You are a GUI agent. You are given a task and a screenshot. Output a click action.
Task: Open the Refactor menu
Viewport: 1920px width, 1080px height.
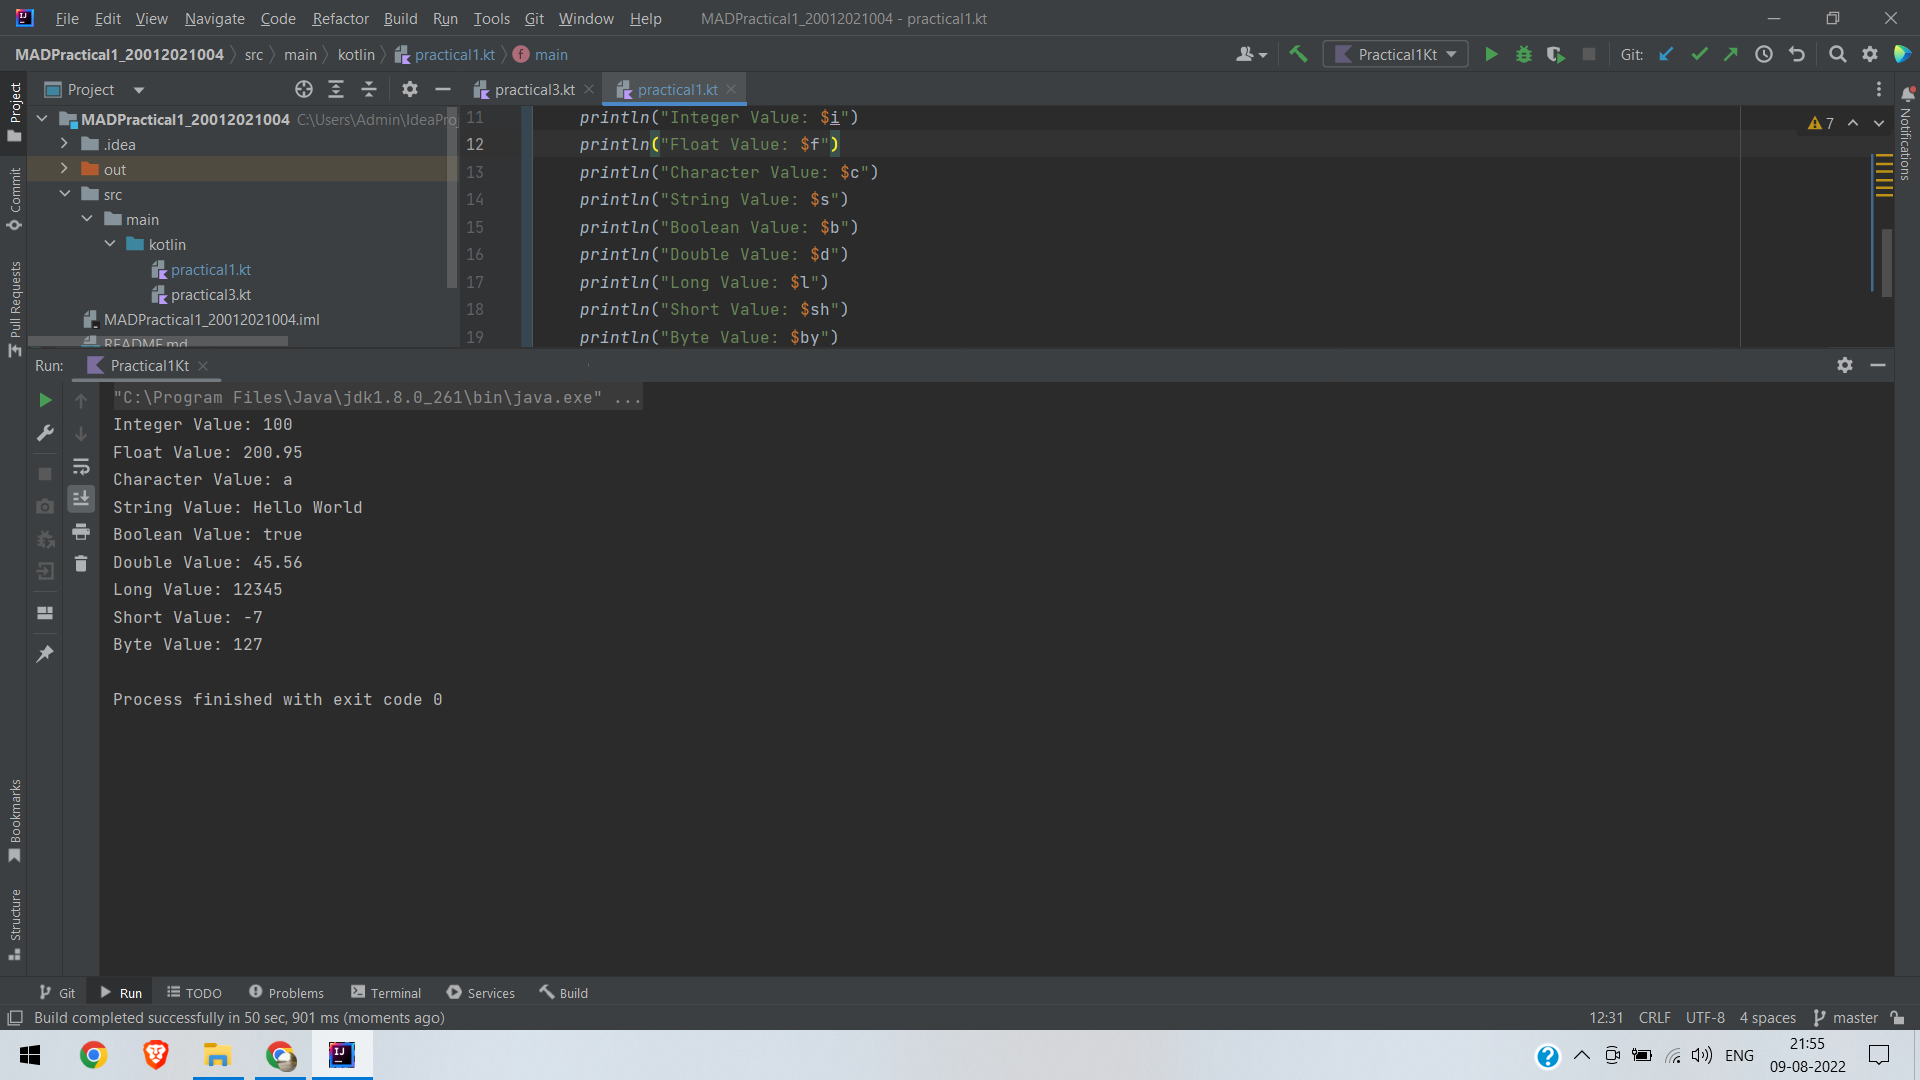340,18
